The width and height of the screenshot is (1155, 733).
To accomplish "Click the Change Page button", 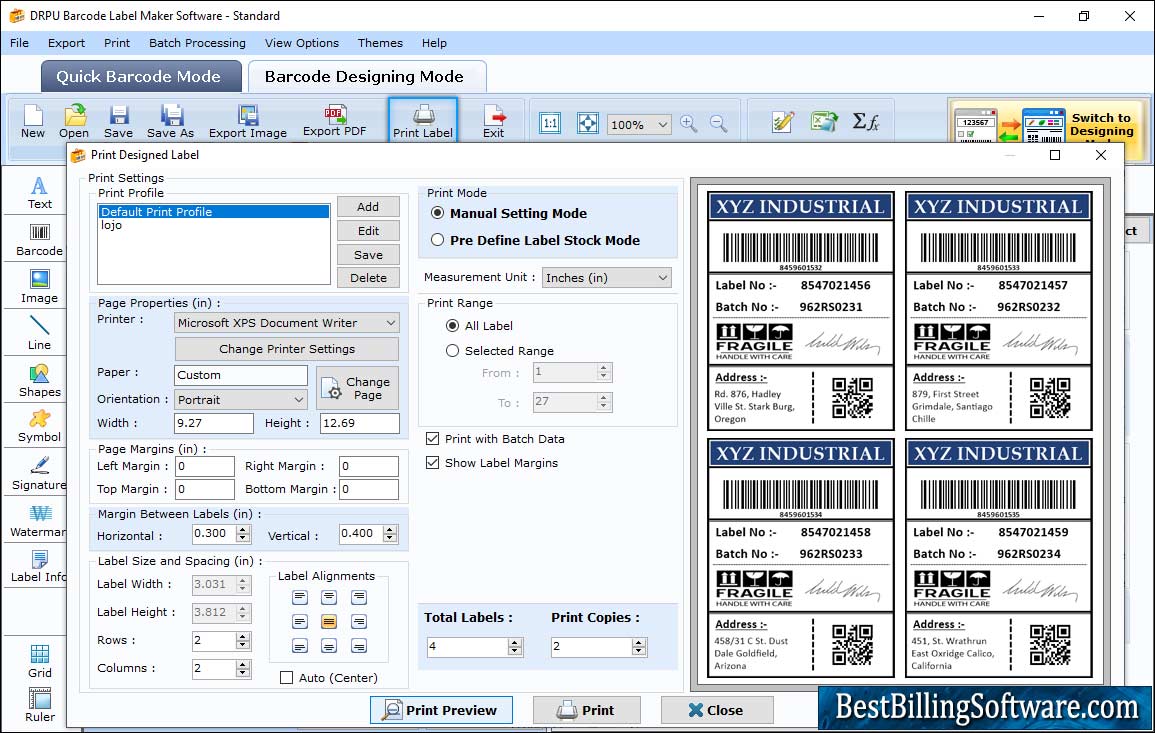I will (357, 388).
